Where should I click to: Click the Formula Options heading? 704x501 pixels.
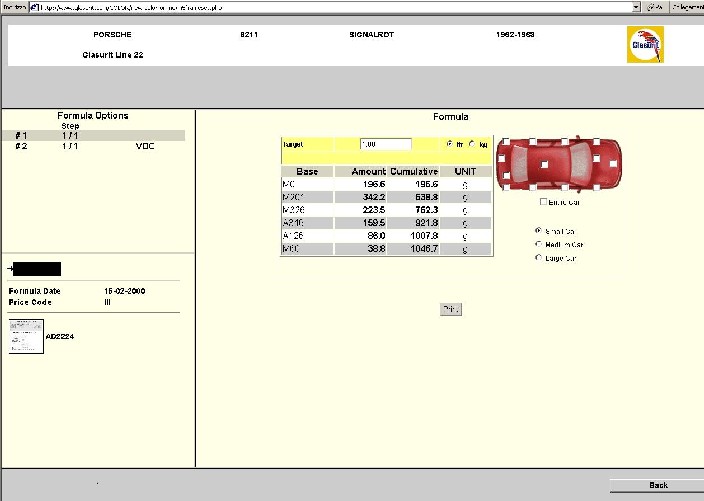[x=93, y=116]
